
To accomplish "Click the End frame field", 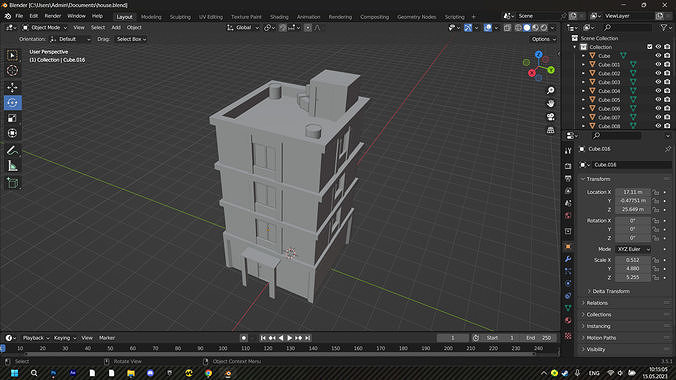I will 539,338.
